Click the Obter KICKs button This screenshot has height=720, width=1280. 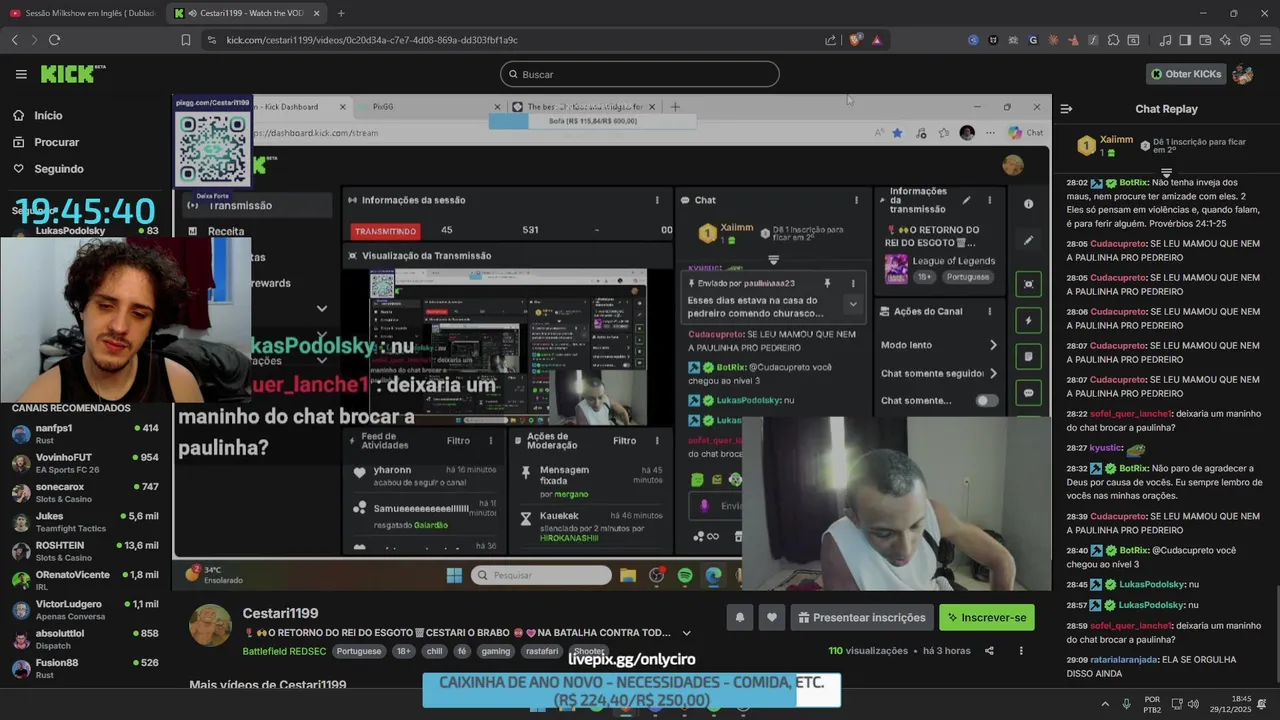[x=1186, y=74]
